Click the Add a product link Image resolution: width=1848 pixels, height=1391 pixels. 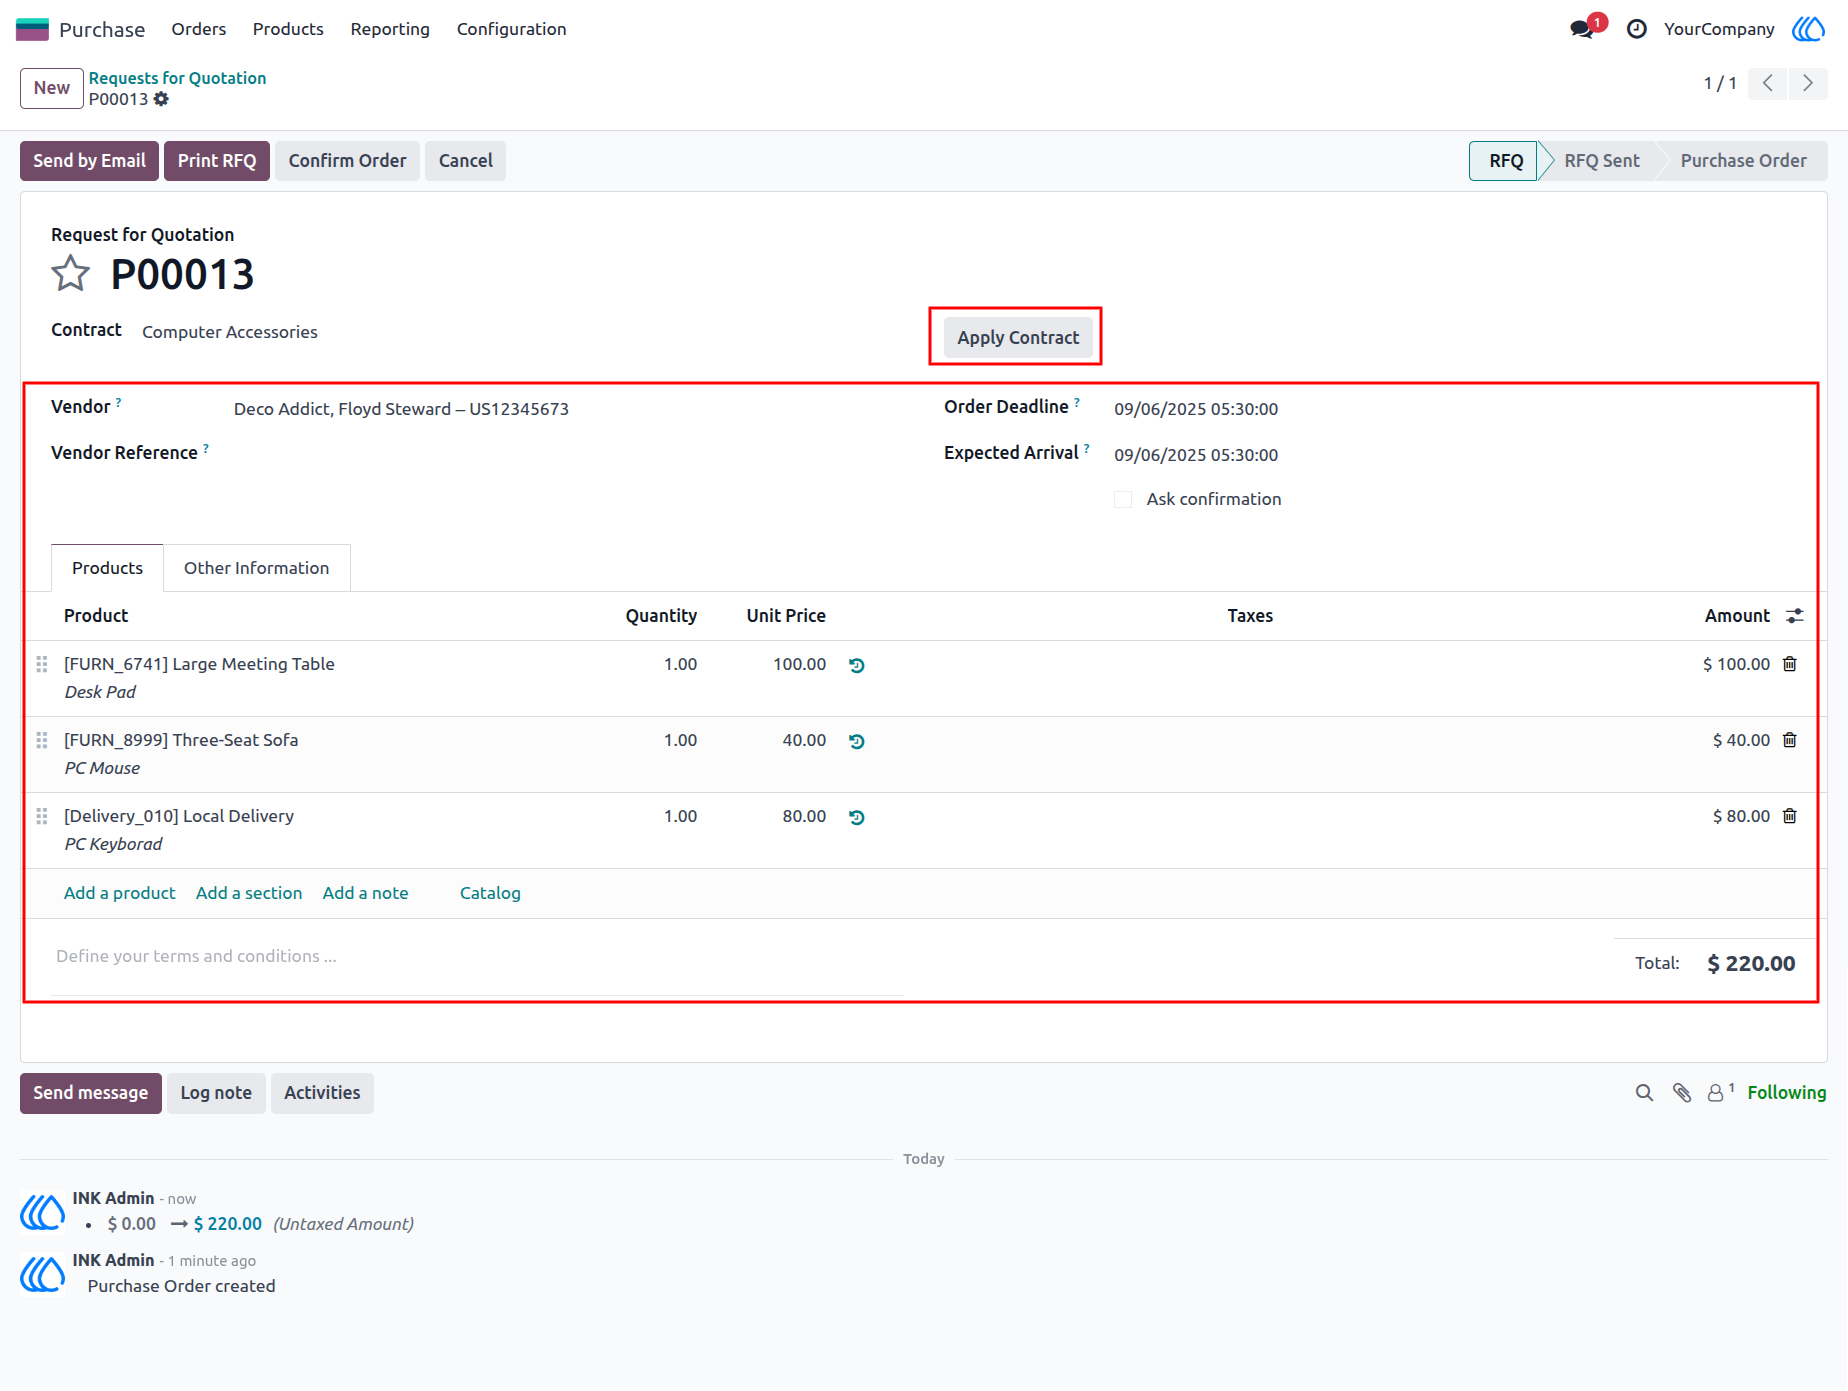point(119,893)
